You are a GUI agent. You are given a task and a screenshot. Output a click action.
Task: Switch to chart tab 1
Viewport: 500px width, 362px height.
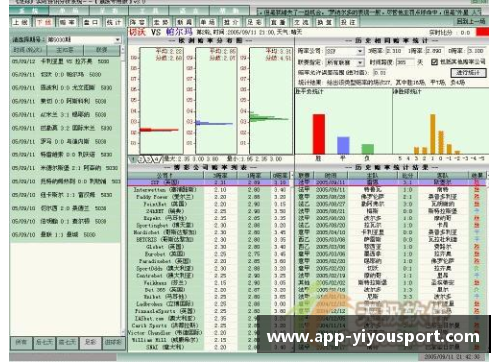pos(133,159)
